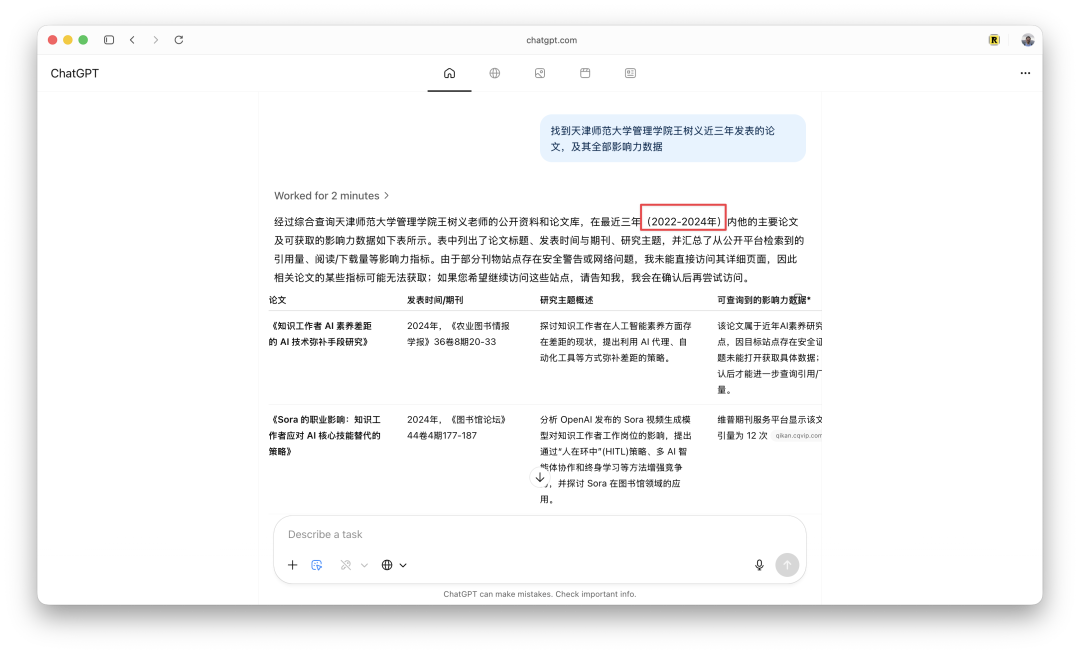Screen dimensions: 1080x654
Task: Open the yellow R extension icon
Action: click(x=994, y=40)
